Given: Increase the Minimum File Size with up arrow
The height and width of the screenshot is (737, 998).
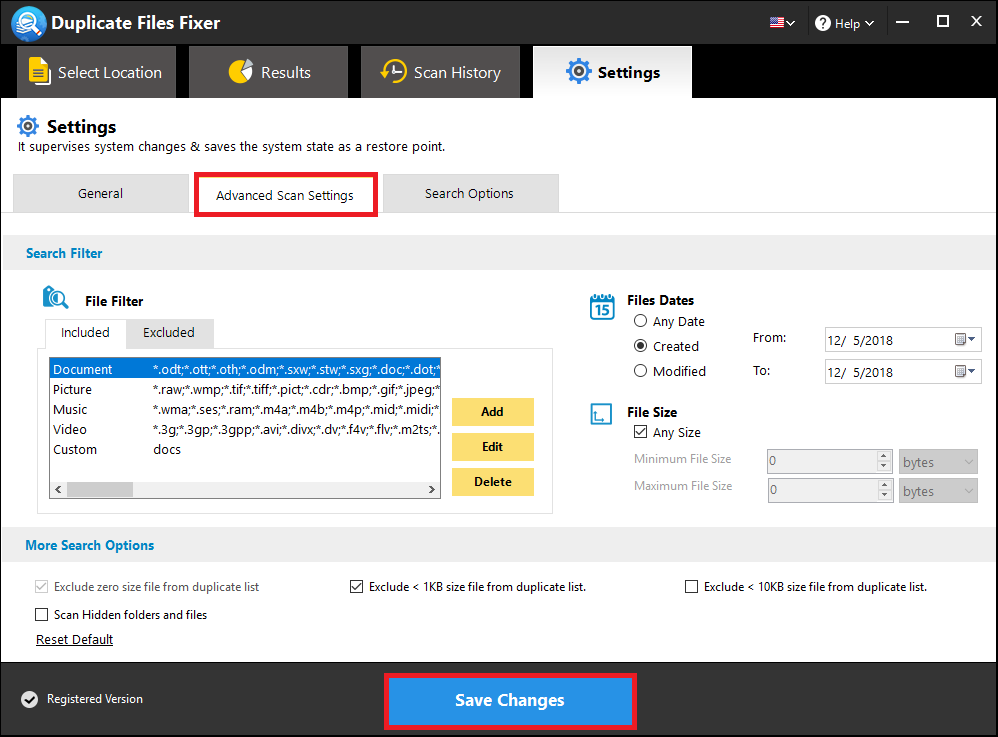Looking at the screenshot, I should tap(883, 456).
